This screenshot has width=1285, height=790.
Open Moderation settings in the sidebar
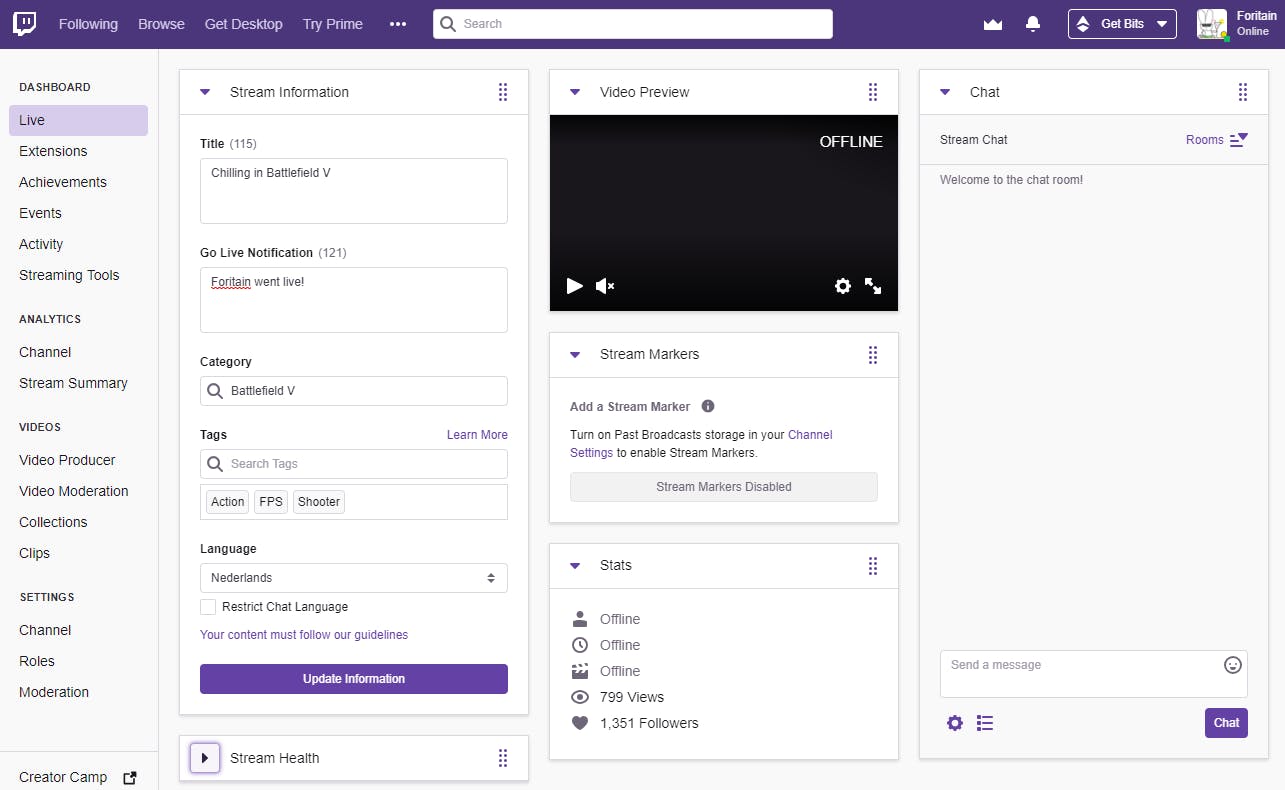coord(54,692)
